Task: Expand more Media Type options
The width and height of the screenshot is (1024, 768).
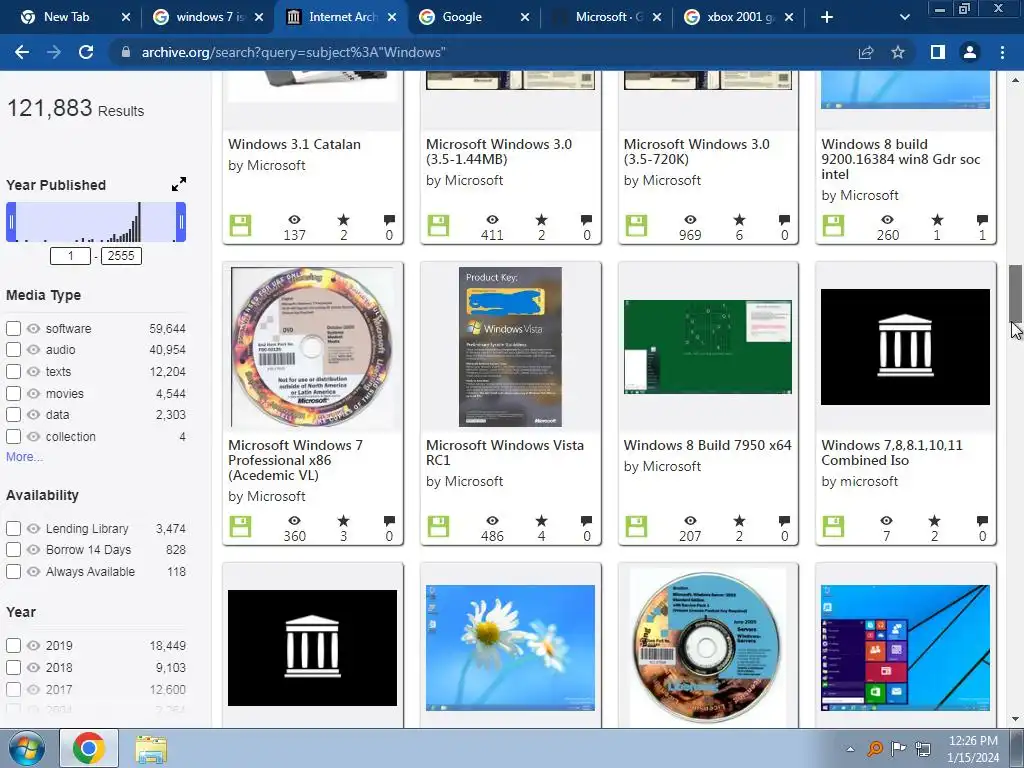Action: [x=24, y=457]
